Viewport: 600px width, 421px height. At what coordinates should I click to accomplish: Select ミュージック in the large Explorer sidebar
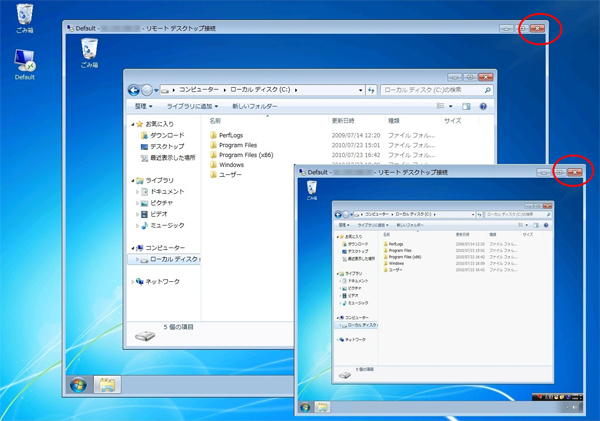coord(163,225)
